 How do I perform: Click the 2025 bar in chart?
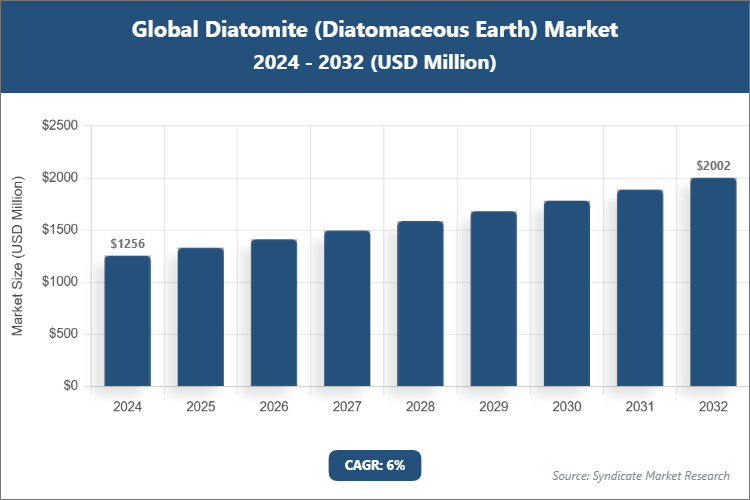(x=201, y=317)
